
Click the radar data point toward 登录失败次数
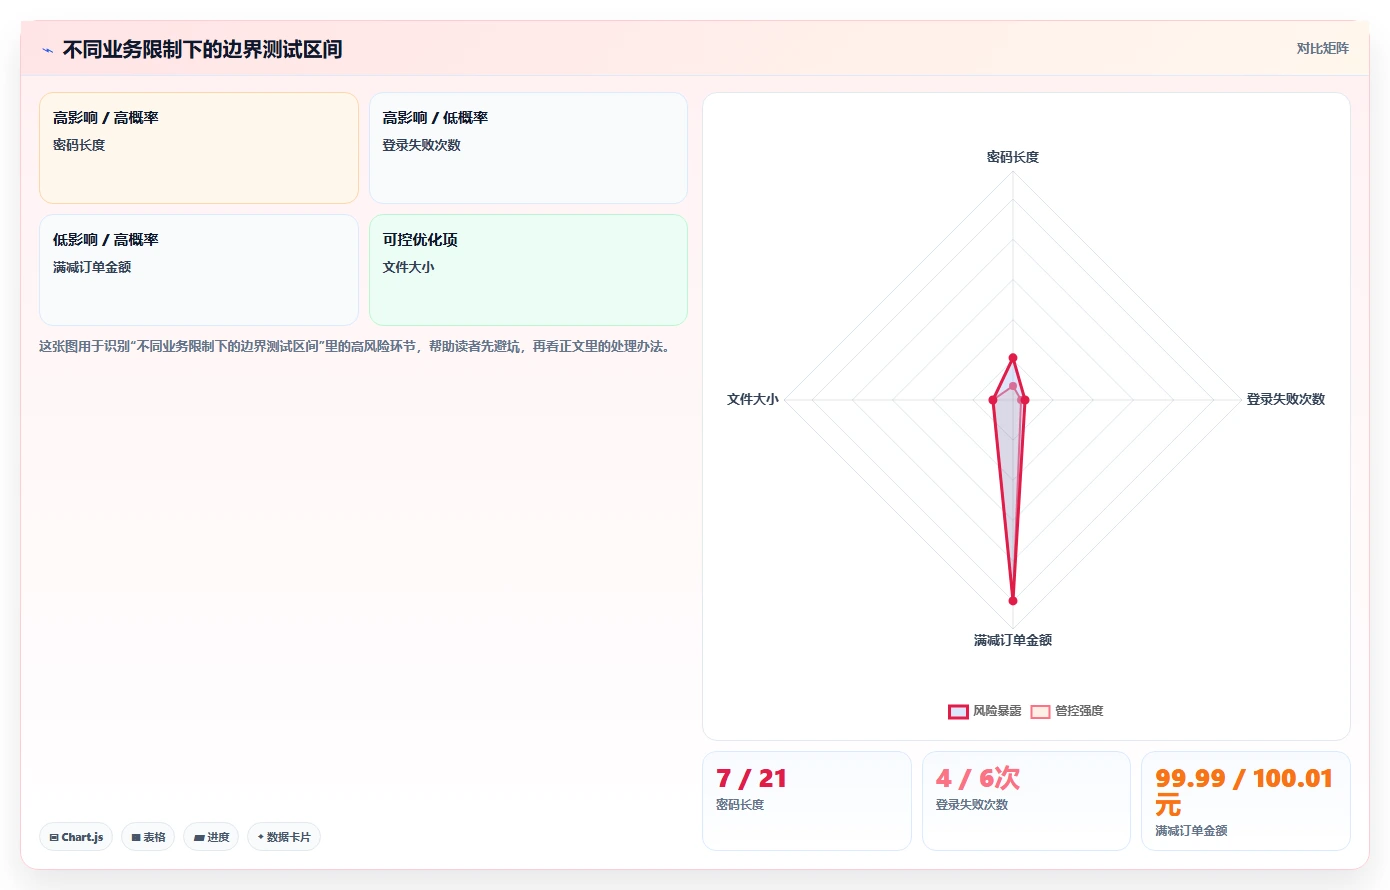point(1024,400)
